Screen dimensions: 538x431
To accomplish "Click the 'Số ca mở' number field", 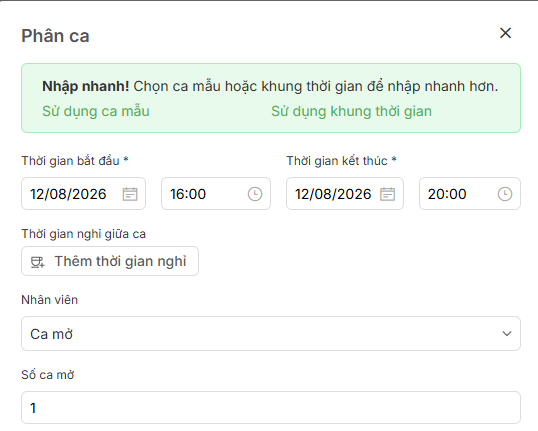I will tap(271, 408).
